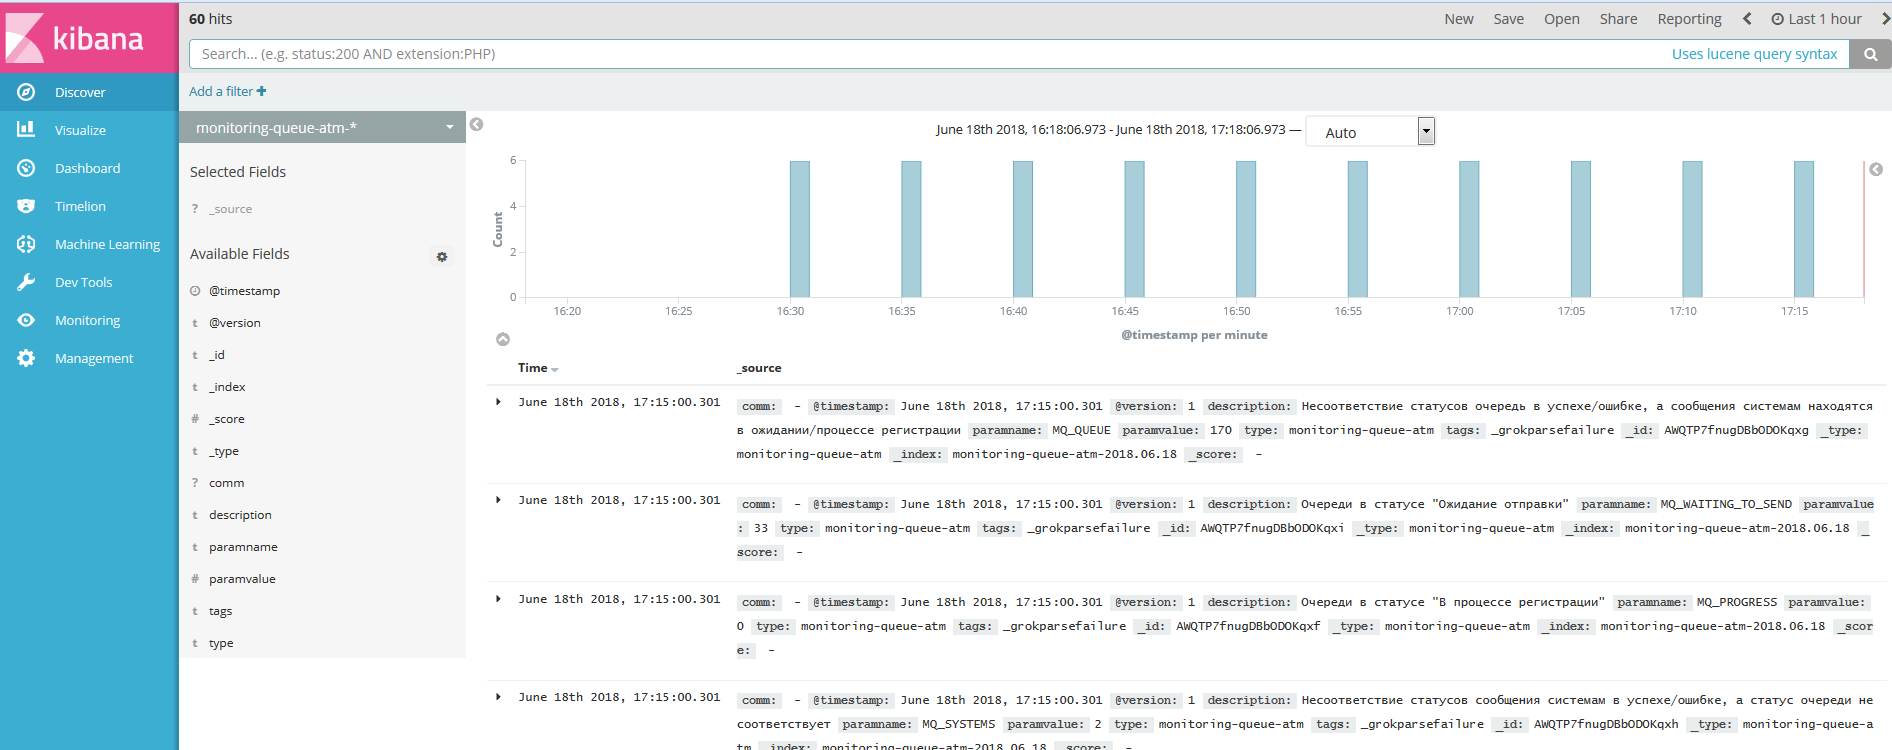This screenshot has width=1892, height=750.
Task: Click New in top bar
Action: click(1459, 19)
